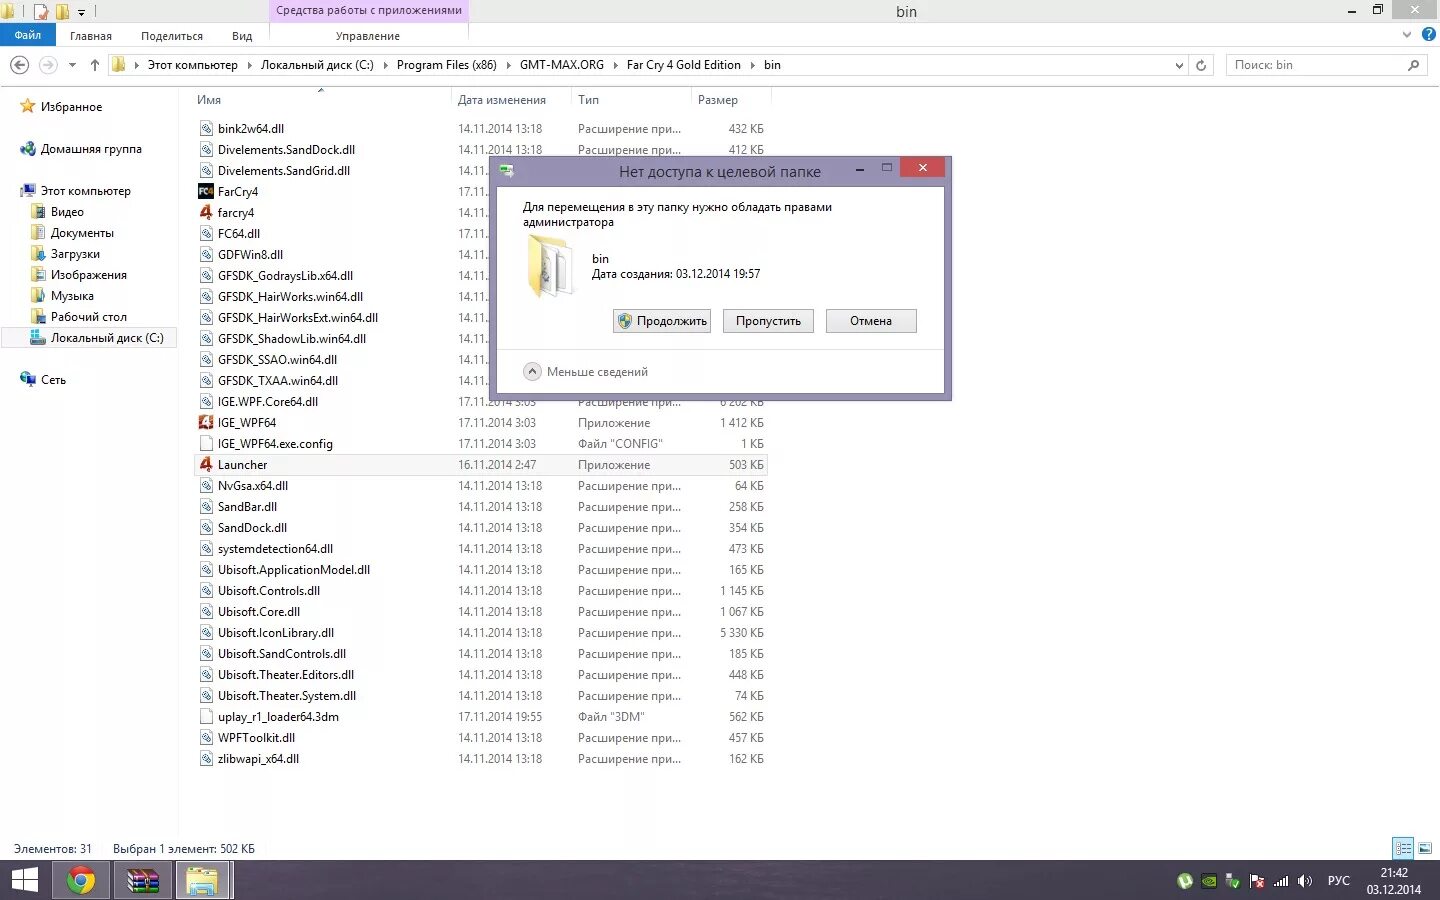Select IGE_WPF64 application icon

[x=206, y=422]
